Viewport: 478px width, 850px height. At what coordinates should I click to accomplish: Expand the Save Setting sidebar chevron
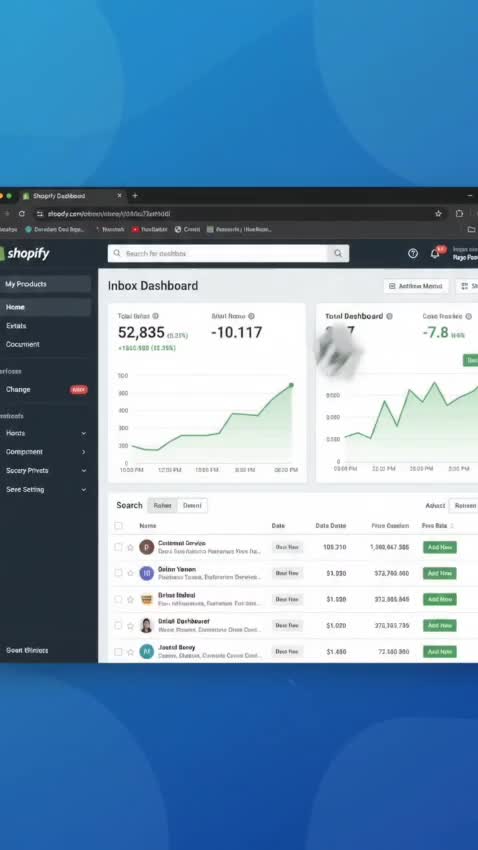83,490
